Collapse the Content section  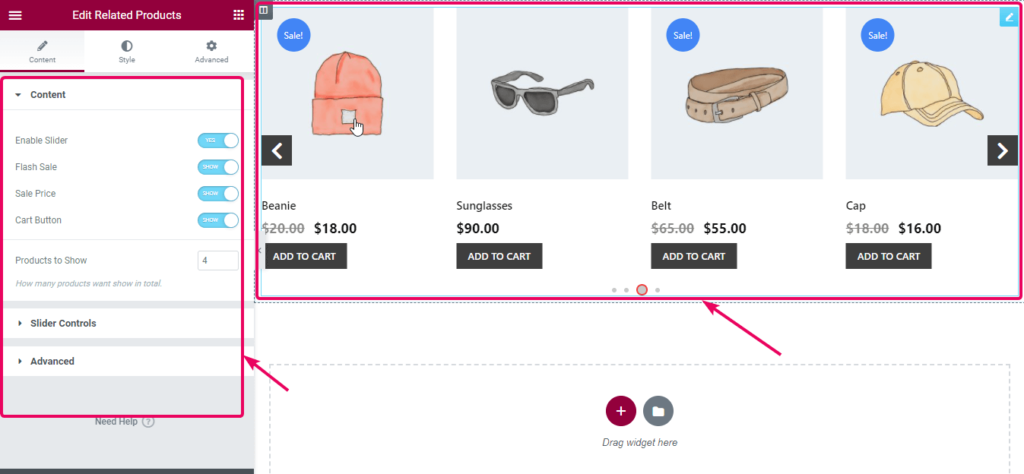tap(48, 95)
